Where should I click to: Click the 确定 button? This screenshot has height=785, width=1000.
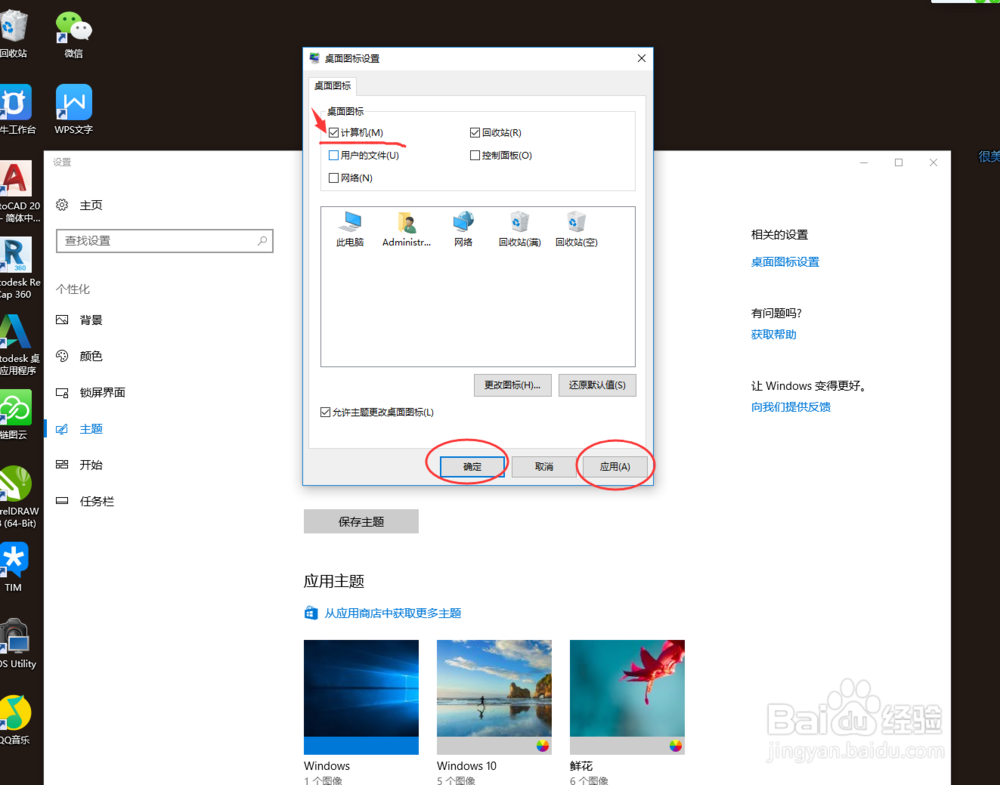pyautogui.click(x=472, y=467)
